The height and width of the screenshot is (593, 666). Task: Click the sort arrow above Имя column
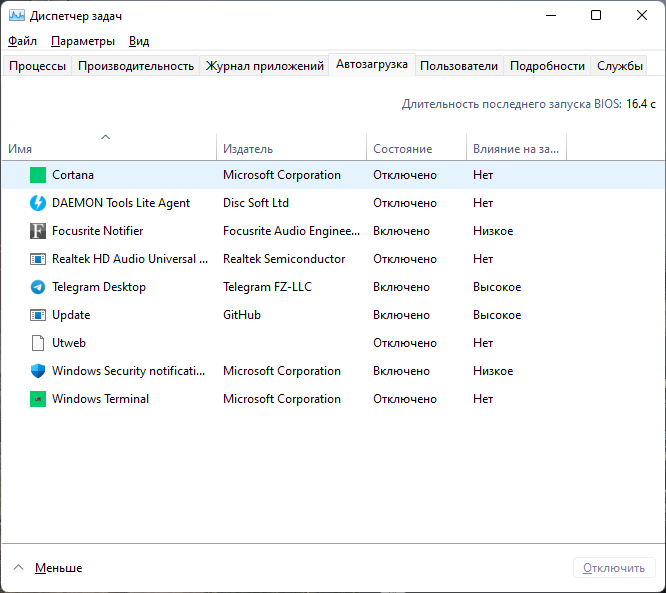(105, 137)
